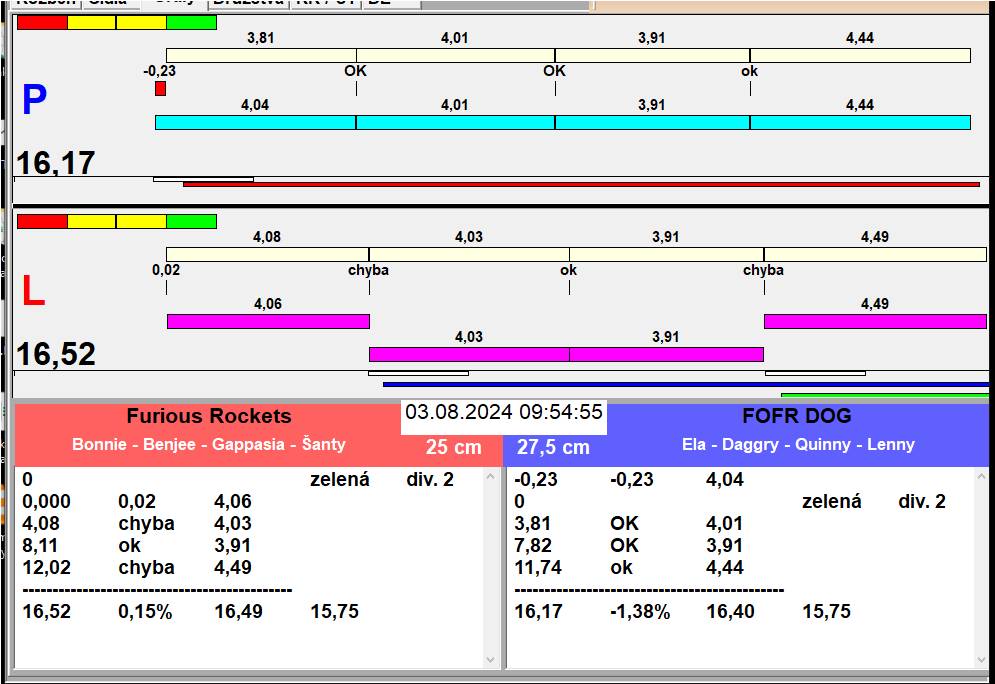995x684 pixels.
Task: Click -1,38% in the FOFR DOG summary row
Action: pyautogui.click(x=640, y=612)
